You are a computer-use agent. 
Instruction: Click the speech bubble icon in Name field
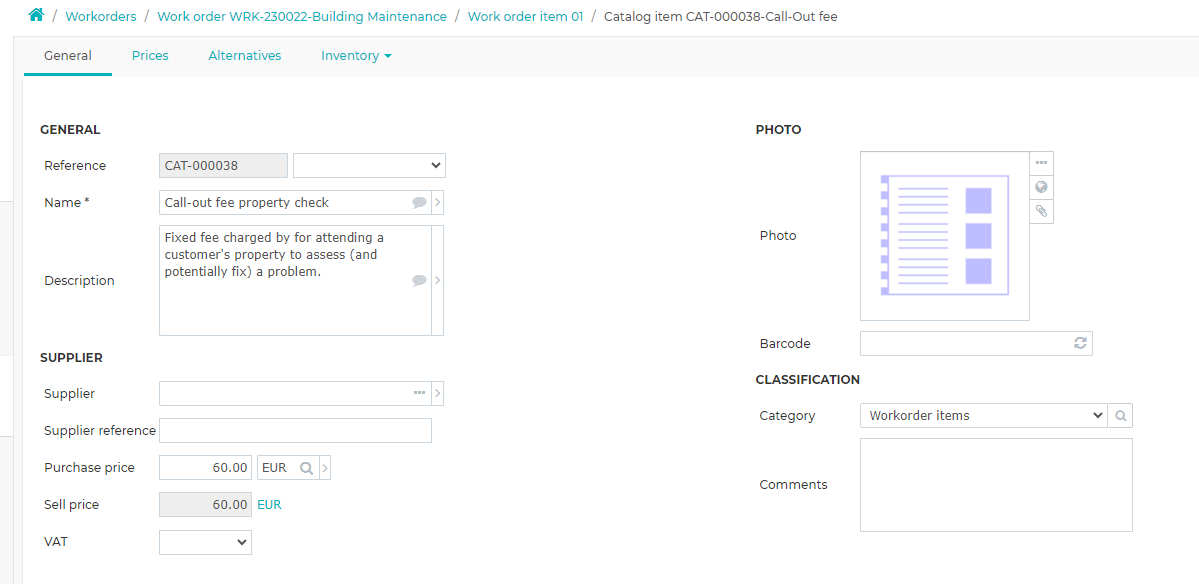tap(419, 203)
